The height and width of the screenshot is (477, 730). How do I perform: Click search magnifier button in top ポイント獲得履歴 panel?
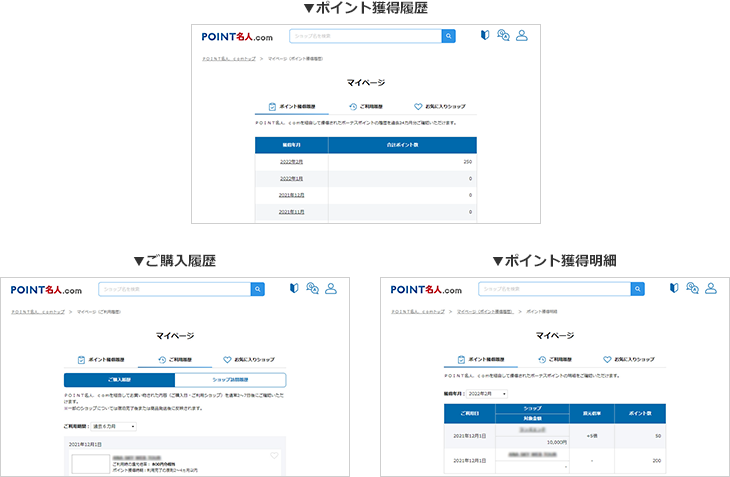pyautogui.click(x=448, y=36)
